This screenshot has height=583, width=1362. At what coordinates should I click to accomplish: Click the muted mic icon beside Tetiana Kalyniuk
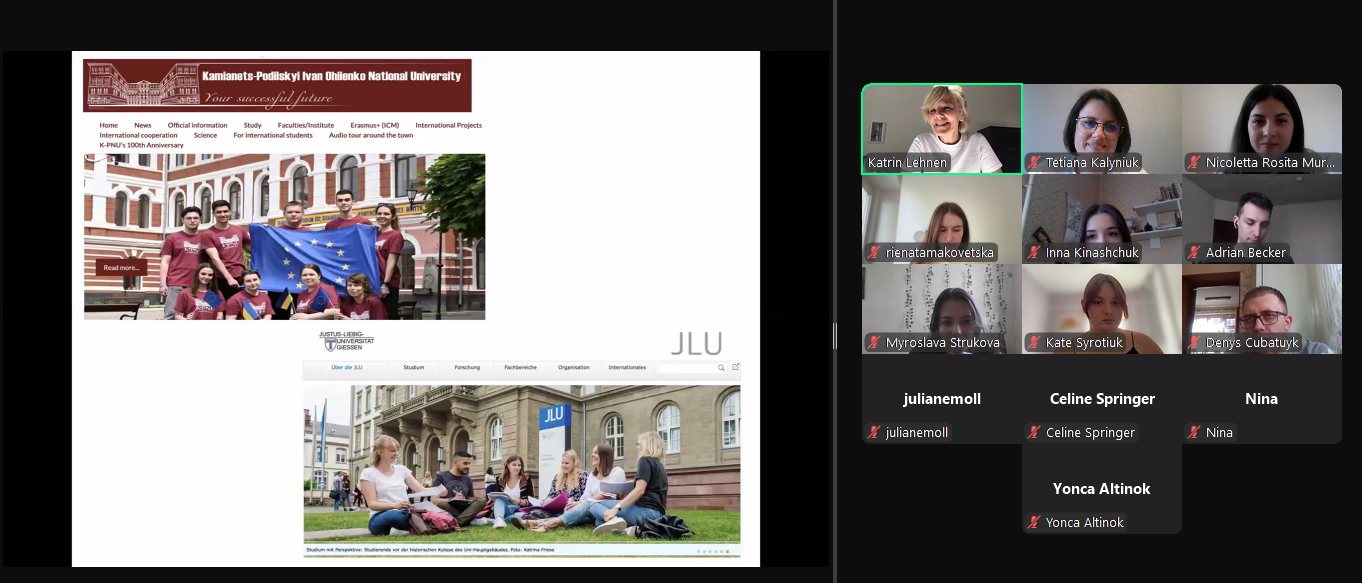pyautogui.click(x=1034, y=163)
